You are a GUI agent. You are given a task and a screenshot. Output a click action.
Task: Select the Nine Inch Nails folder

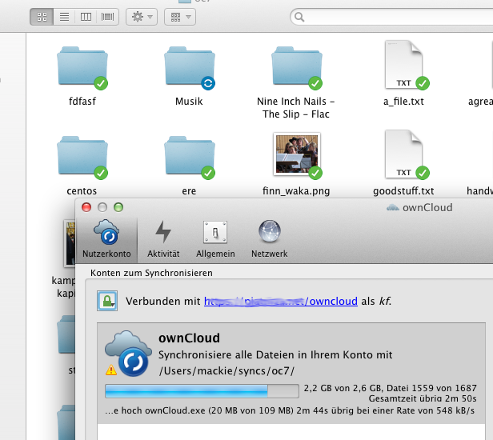[x=297, y=66]
